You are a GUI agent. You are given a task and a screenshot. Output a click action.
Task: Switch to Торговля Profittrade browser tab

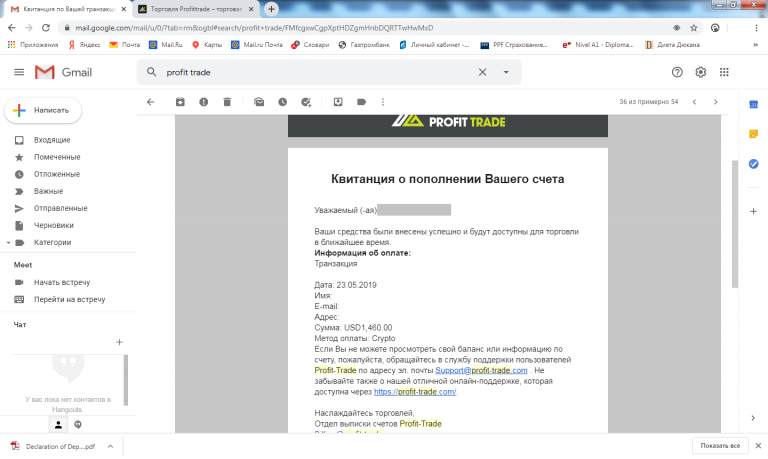(197, 9)
